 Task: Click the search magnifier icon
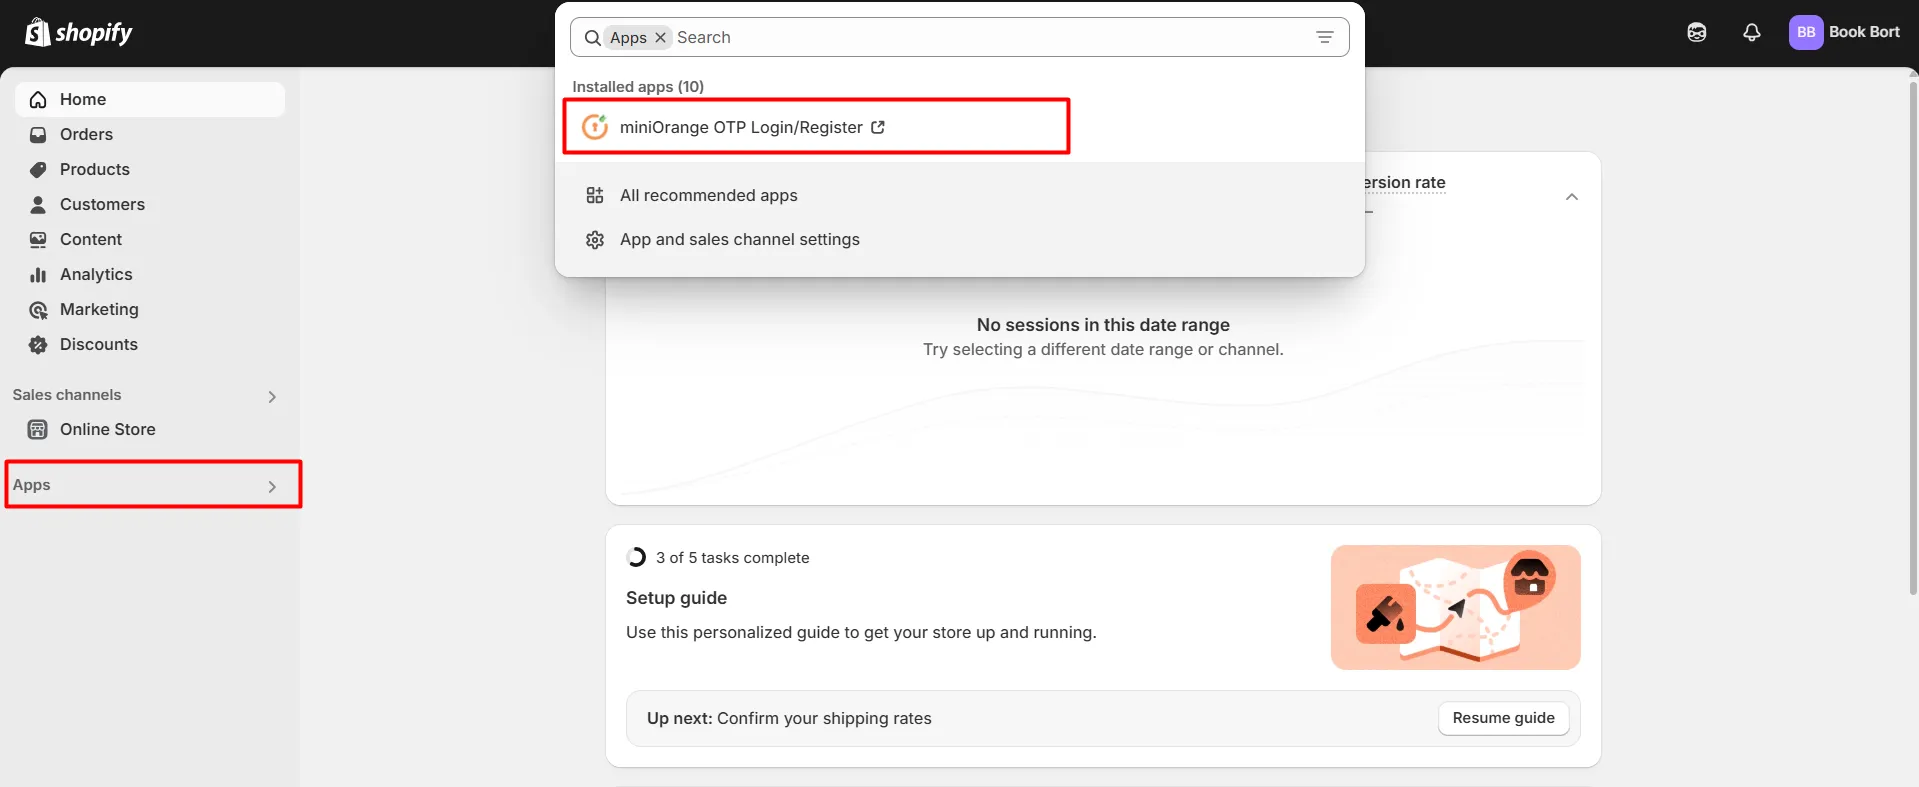592,38
